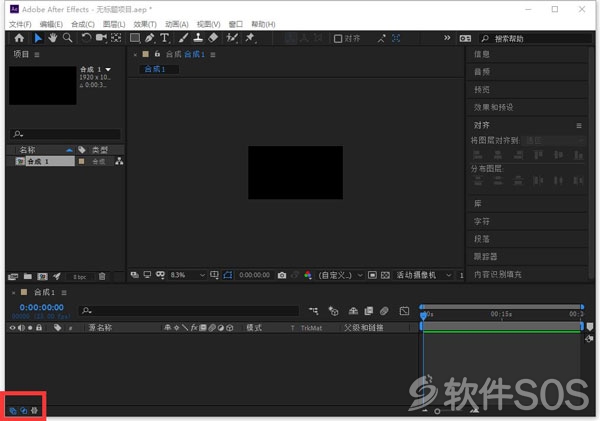
Task: Select the Clone Stamp tool
Action: pyautogui.click(x=198, y=38)
